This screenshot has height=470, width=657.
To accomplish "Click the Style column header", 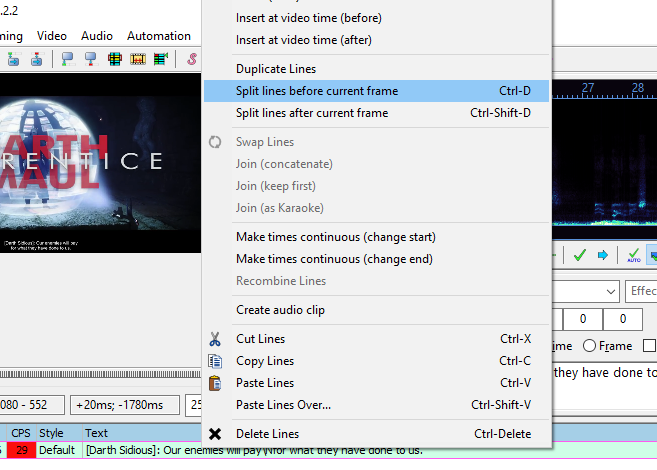I will coord(59,433).
